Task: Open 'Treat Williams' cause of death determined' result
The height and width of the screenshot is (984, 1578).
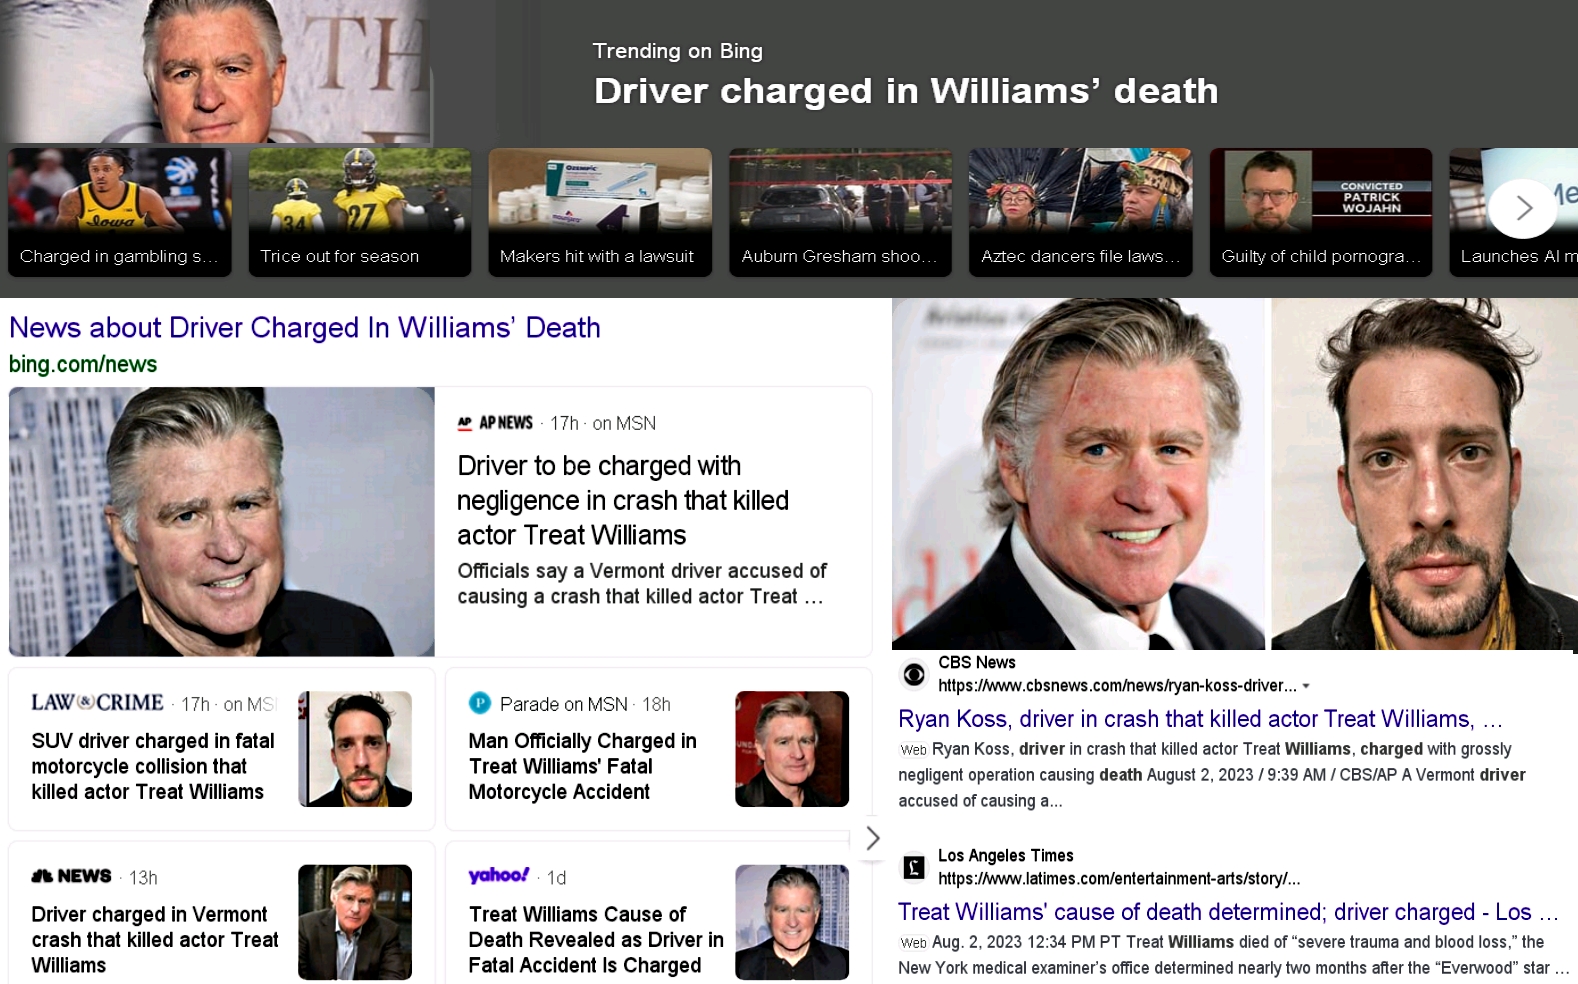Action: pos(1229,912)
